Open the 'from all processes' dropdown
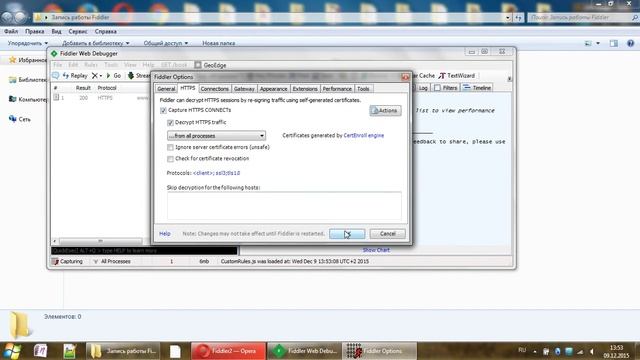 click(x=216, y=136)
